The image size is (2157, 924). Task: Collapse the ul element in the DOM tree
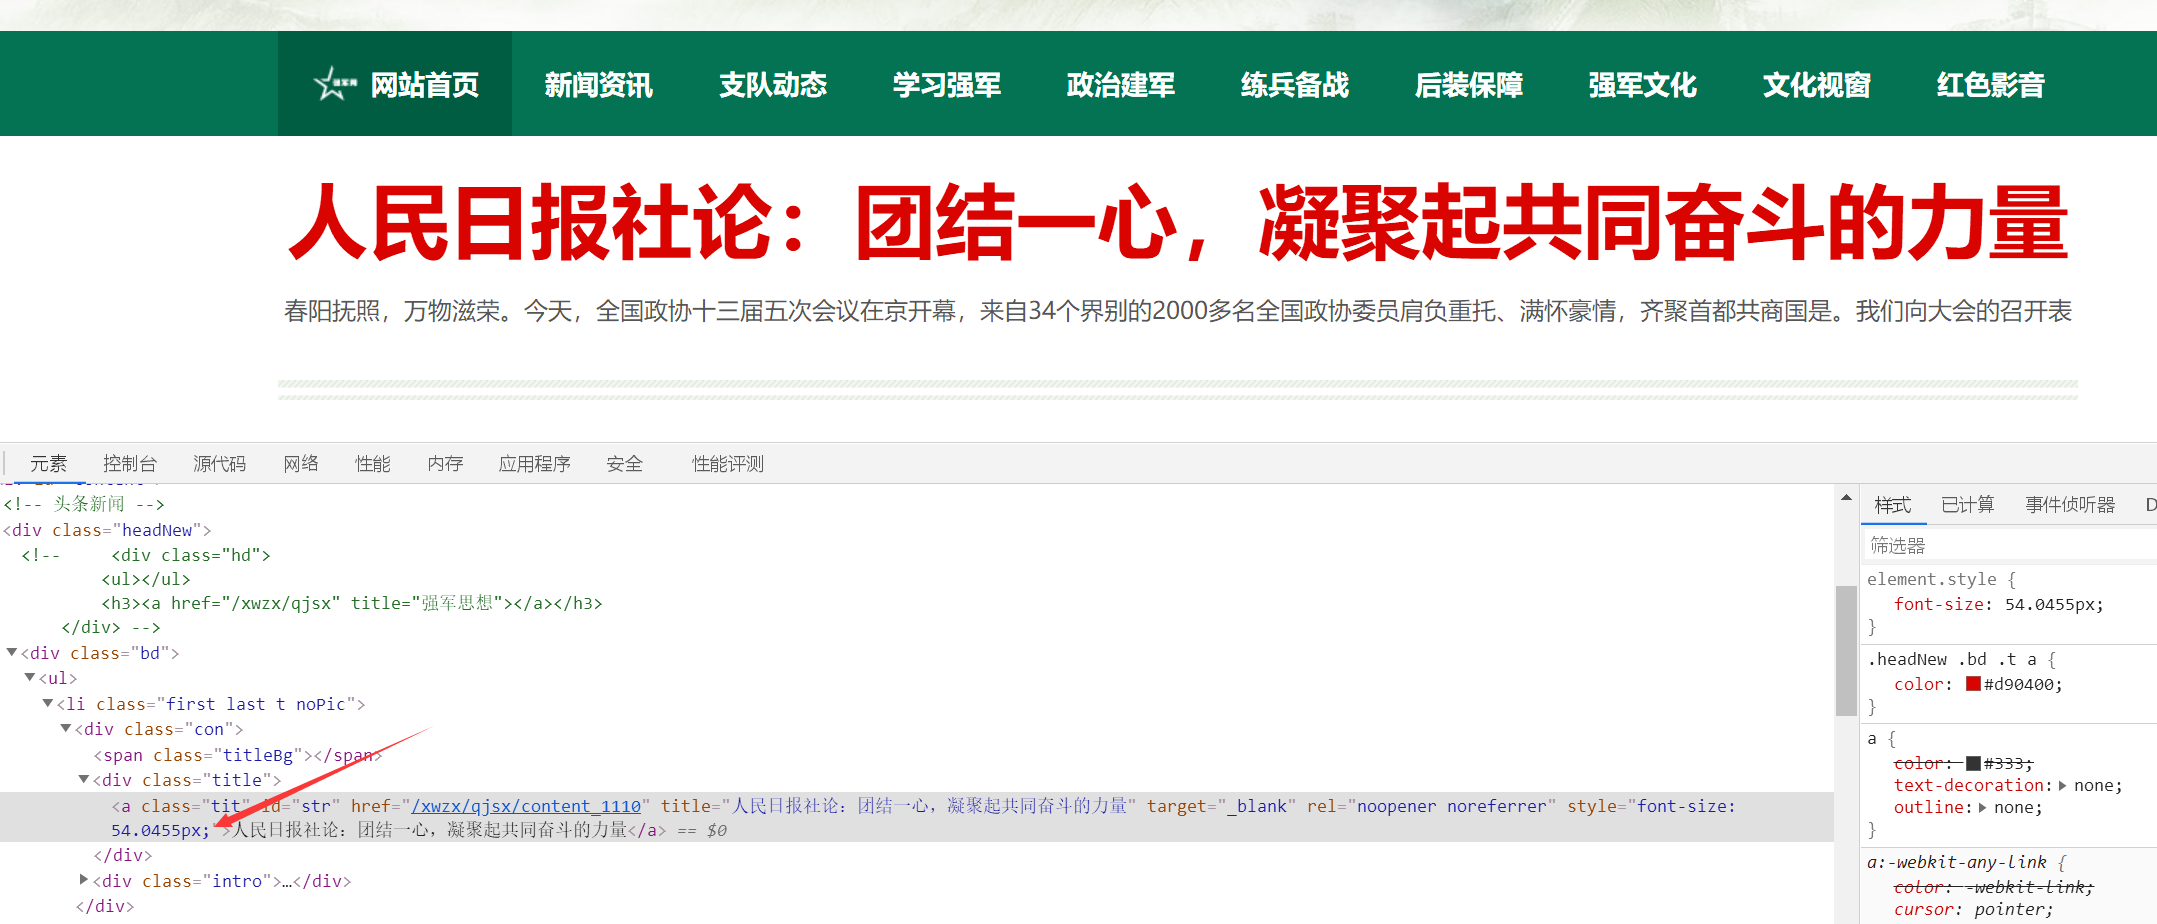tap(29, 678)
